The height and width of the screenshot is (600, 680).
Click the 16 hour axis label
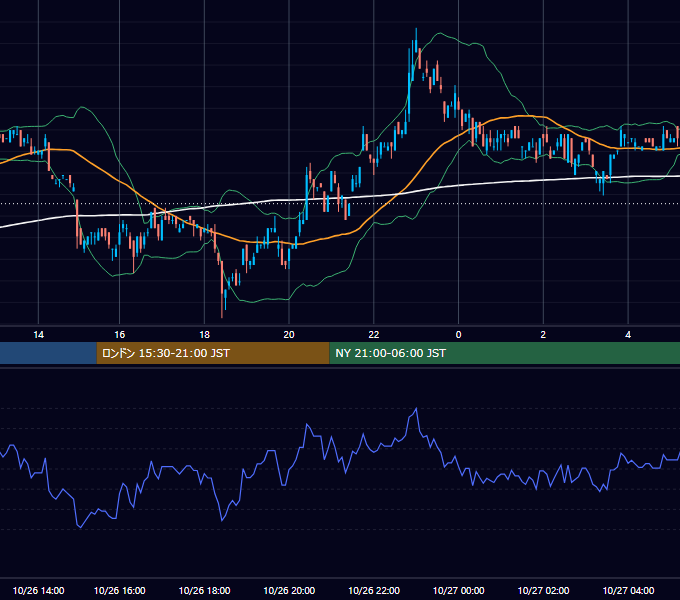pyautogui.click(x=120, y=335)
